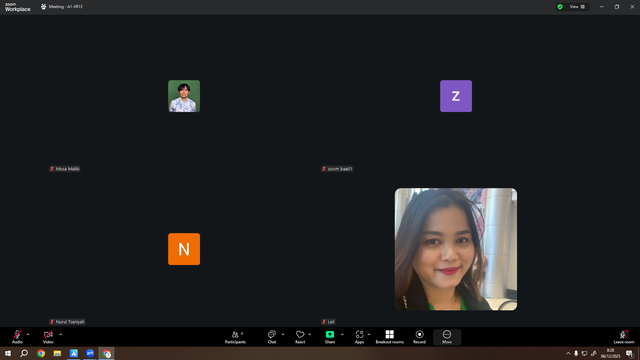Open share options arrow beside Share
This screenshot has height=360, width=640.
pyautogui.click(x=342, y=334)
